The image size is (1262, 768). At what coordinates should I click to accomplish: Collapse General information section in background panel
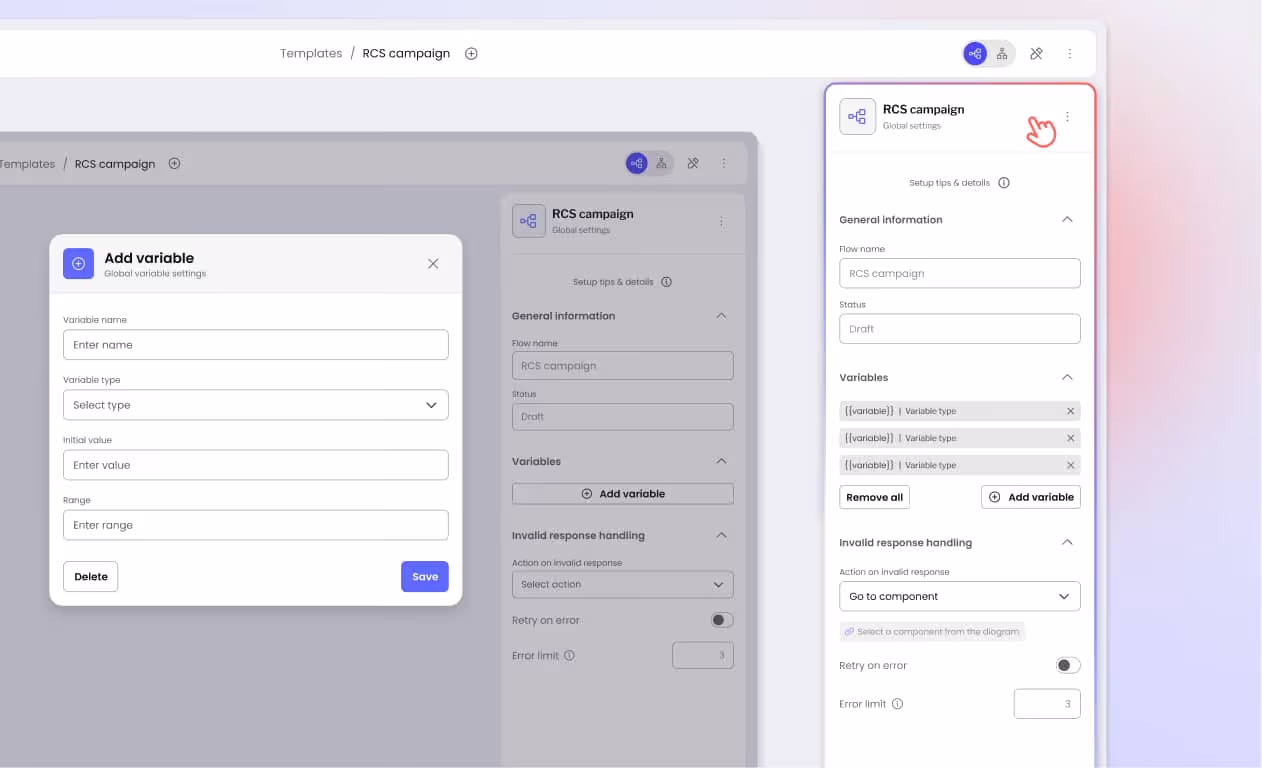pos(721,316)
